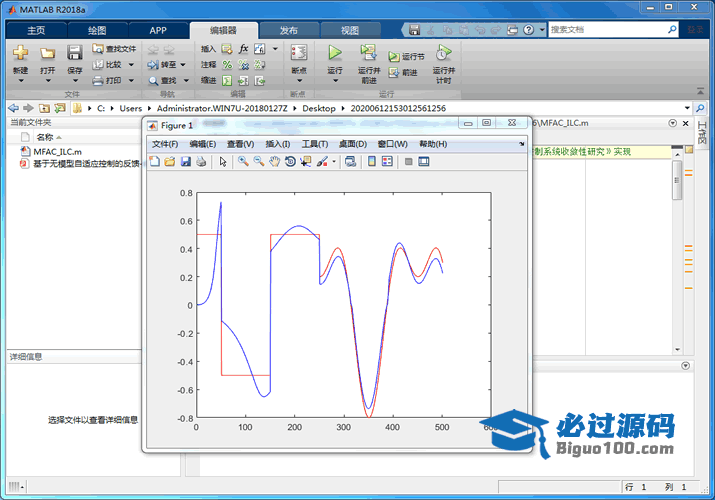Toggle the Figure 1 data cursor tool
The width and height of the screenshot is (715, 500).
pos(306,161)
